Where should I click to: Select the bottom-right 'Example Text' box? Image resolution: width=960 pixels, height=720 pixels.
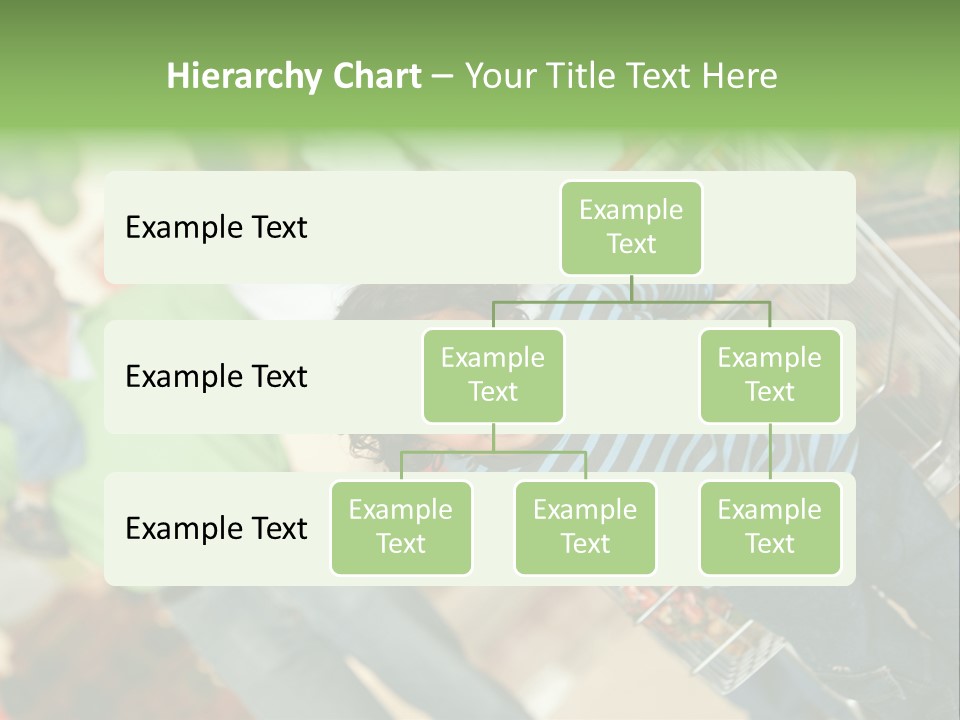pos(770,527)
